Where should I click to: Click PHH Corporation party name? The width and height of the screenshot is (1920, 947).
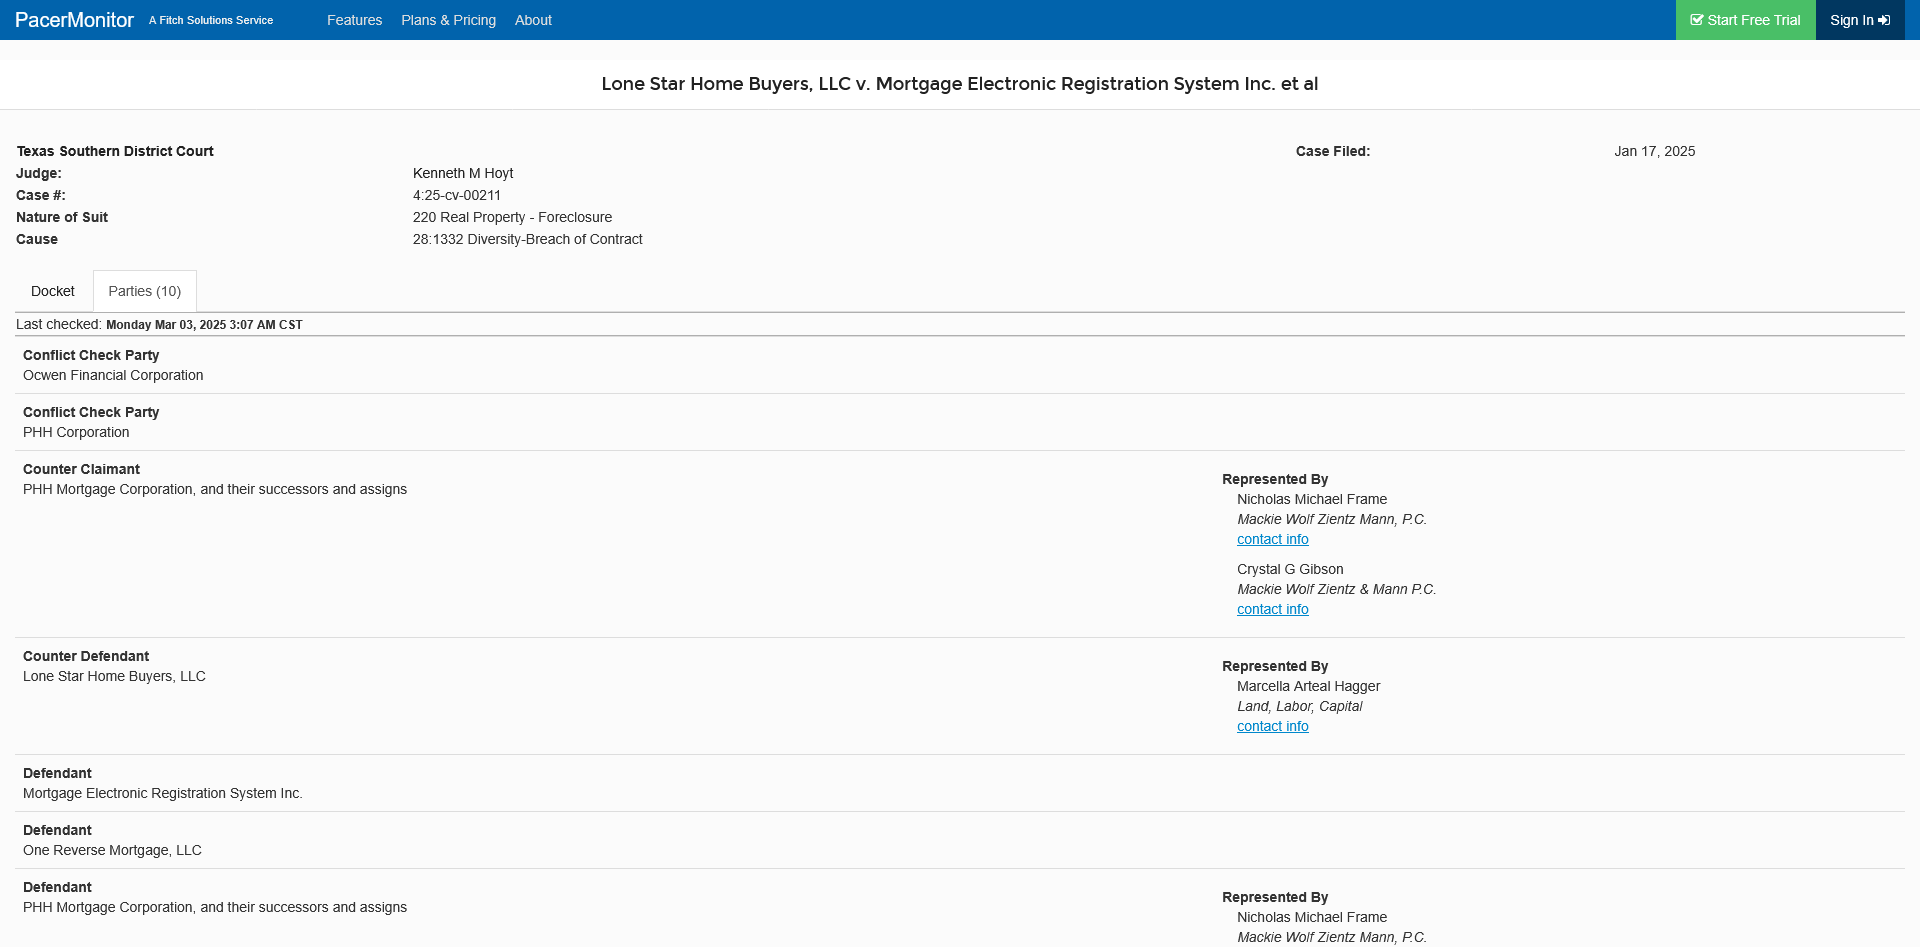click(x=76, y=432)
